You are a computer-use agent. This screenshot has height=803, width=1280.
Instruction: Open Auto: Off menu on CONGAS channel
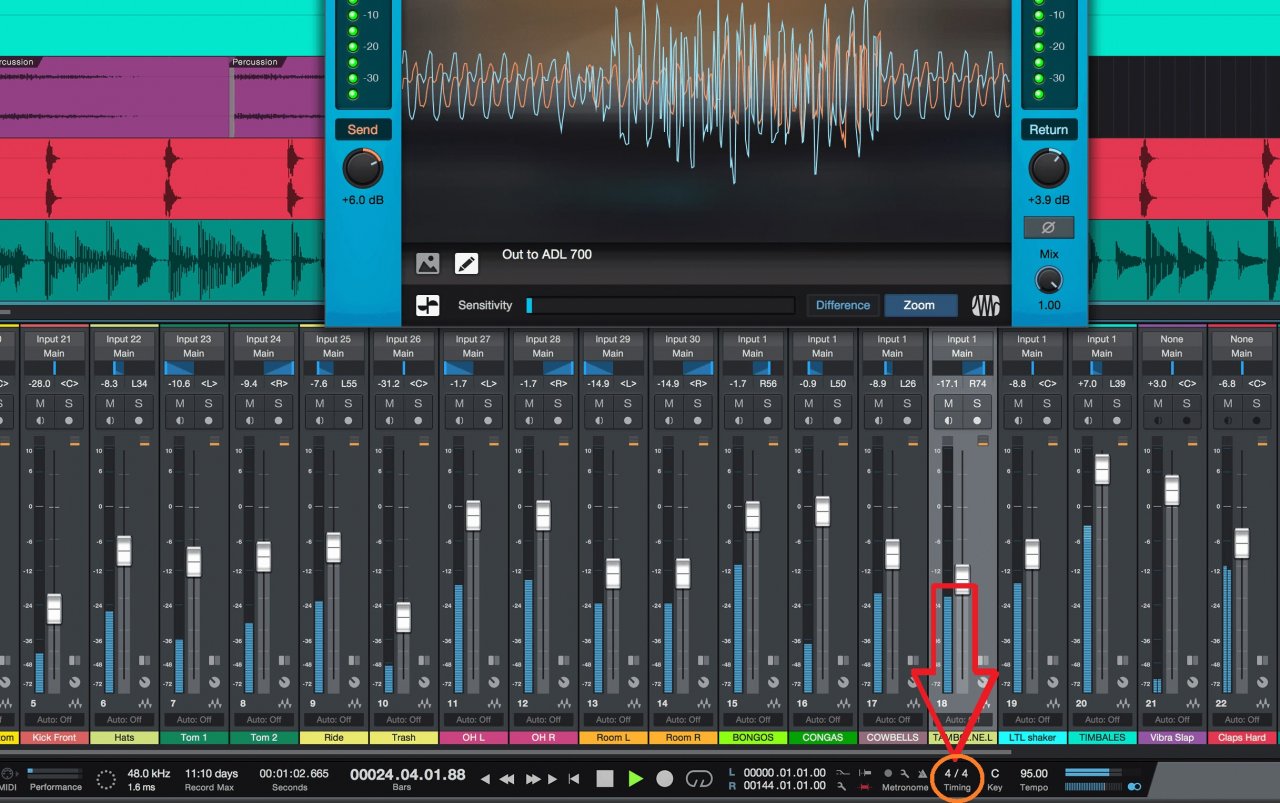point(822,720)
